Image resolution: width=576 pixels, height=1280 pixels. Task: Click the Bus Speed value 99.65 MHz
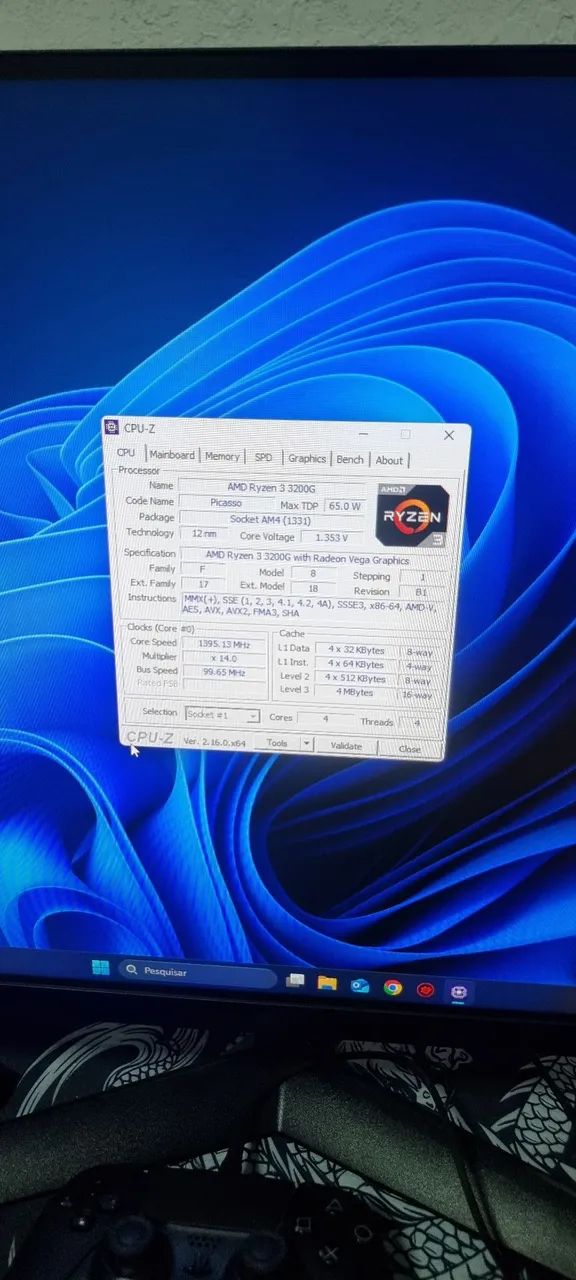coord(224,671)
